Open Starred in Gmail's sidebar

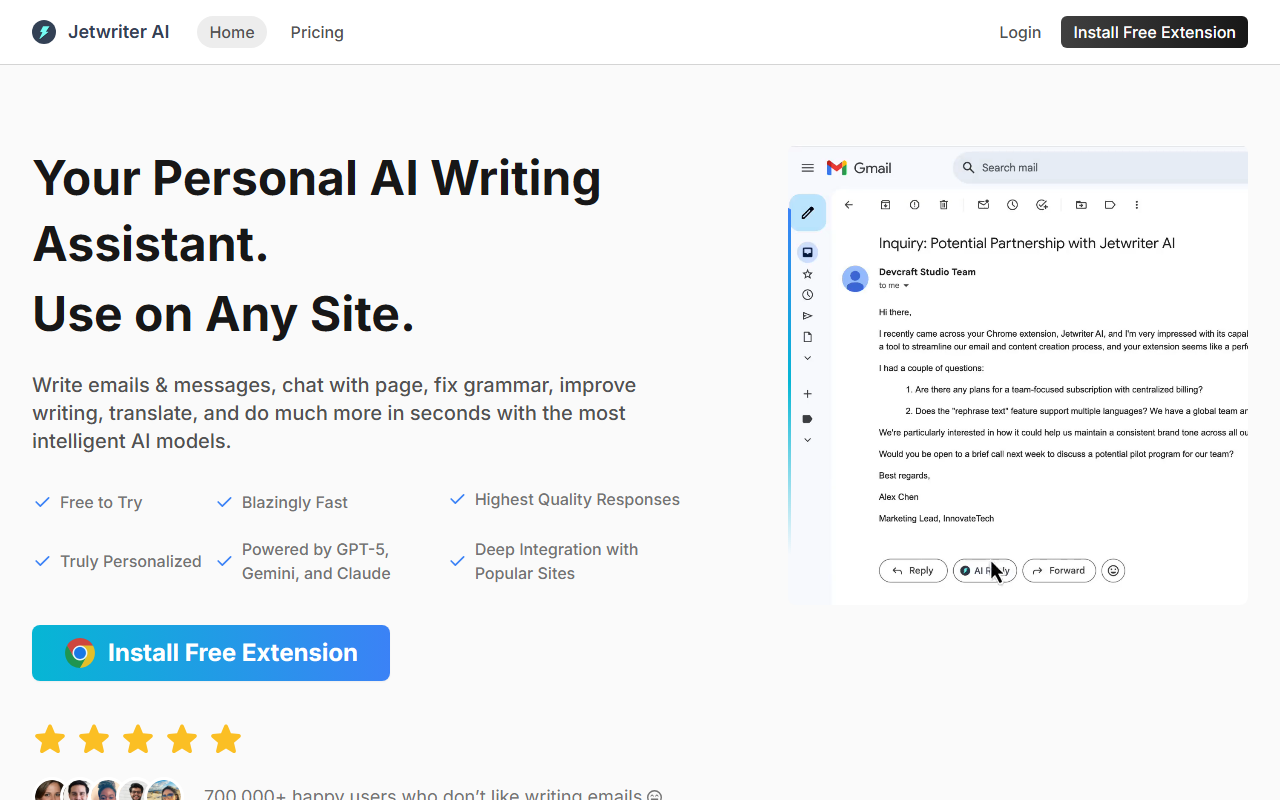808,274
